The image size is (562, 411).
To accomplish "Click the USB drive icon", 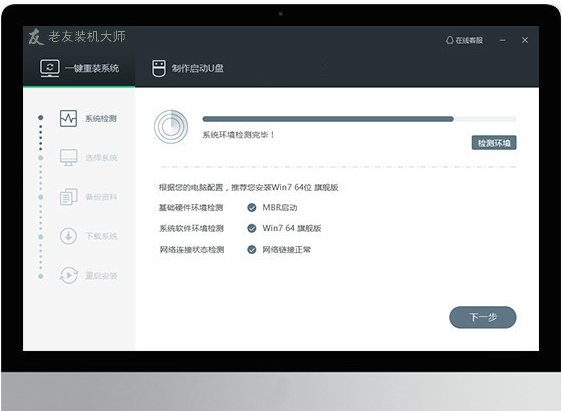I will pyautogui.click(x=159, y=68).
